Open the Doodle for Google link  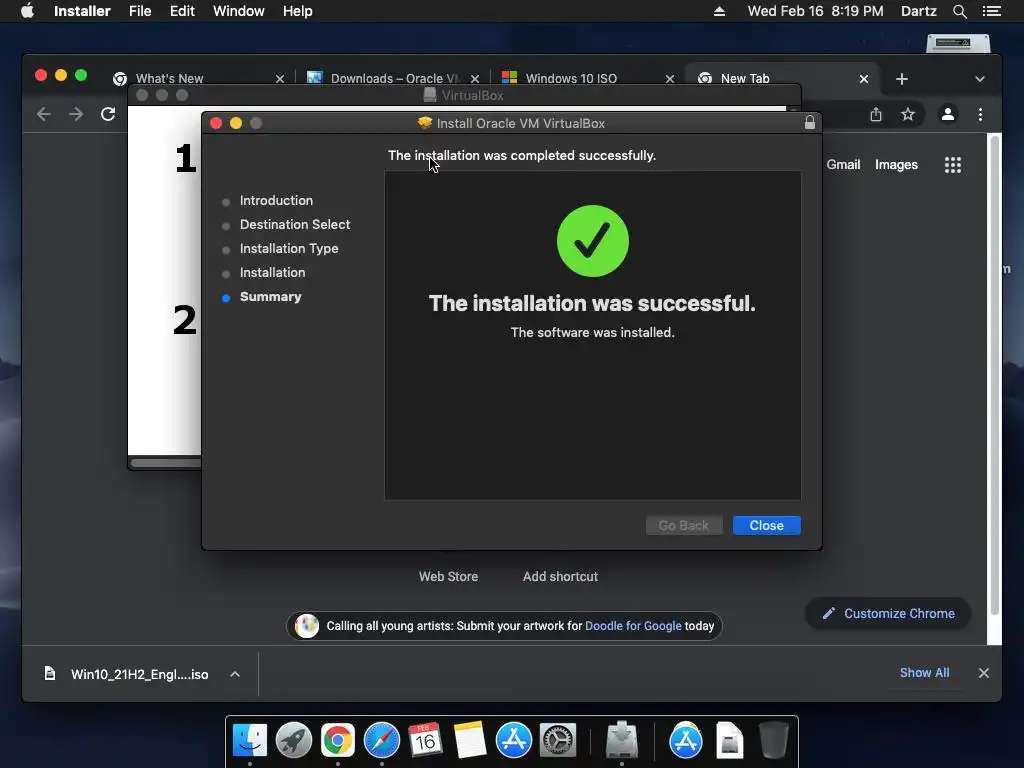(633, 626)
